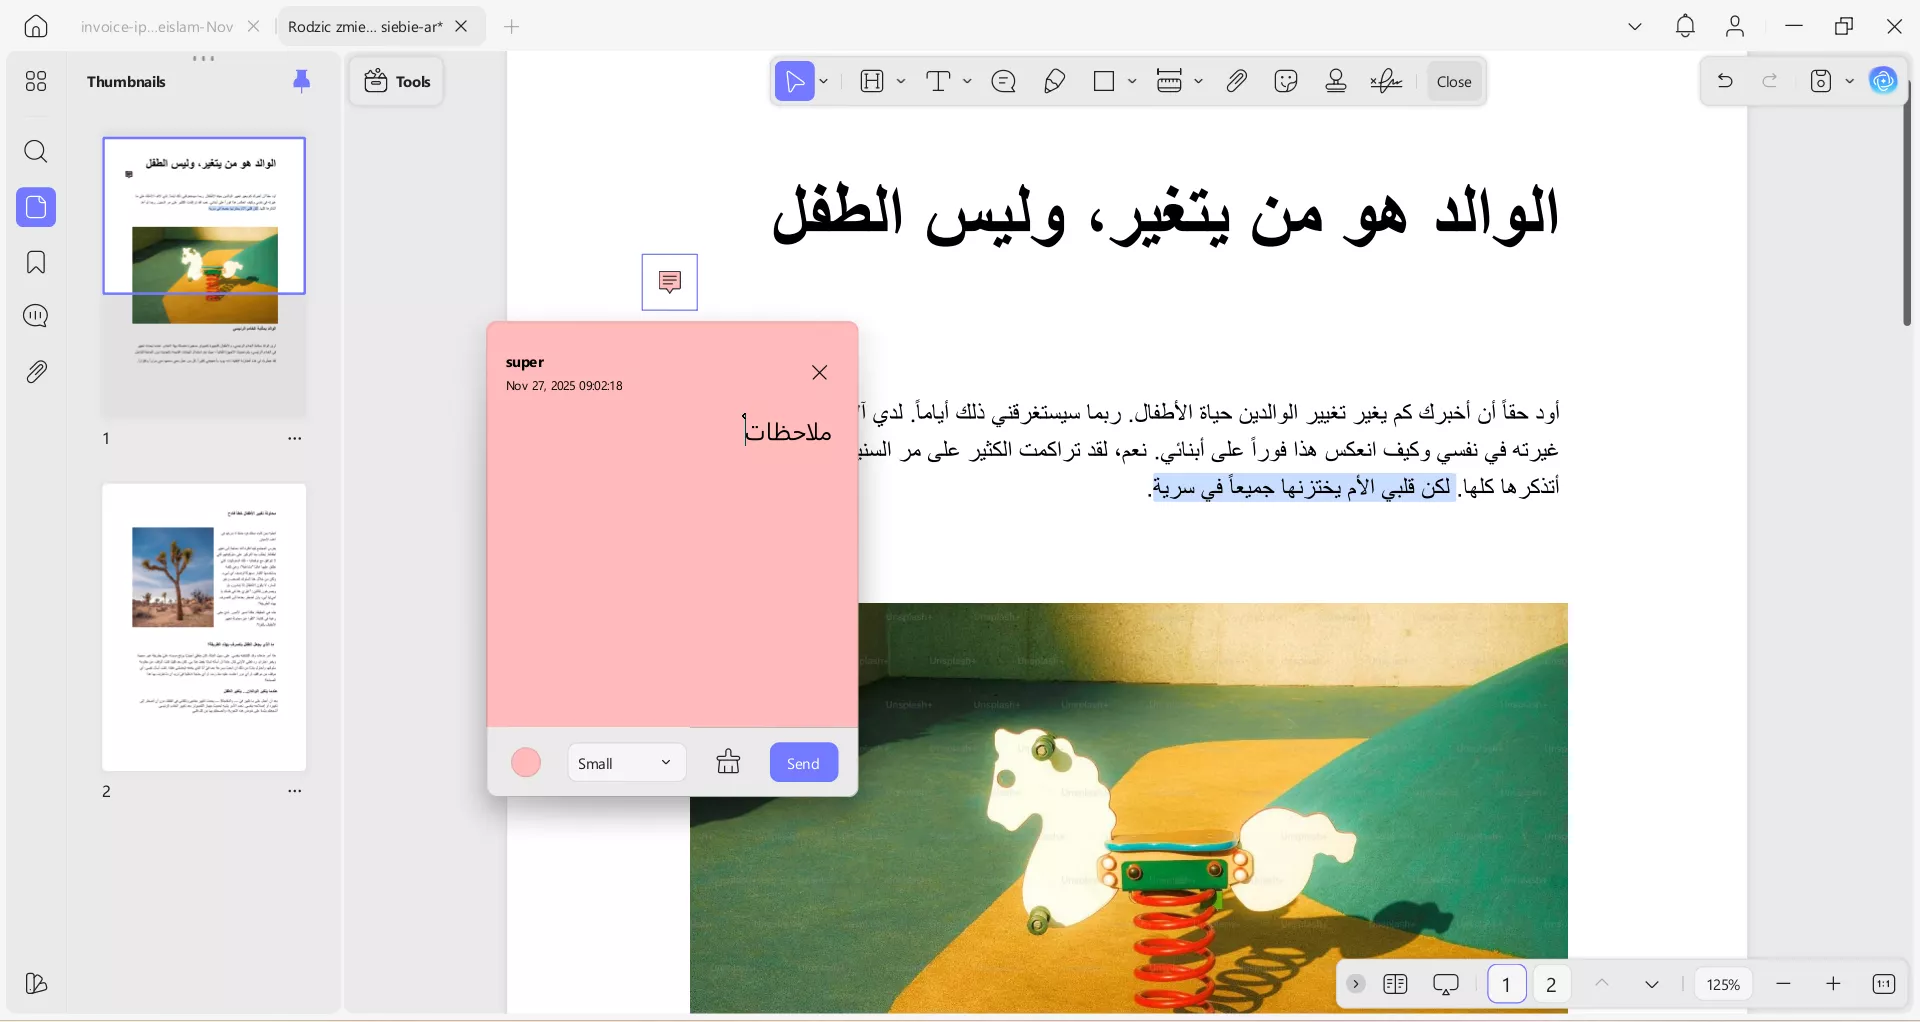Expand the tab list chevron in title bar
Viewport: 1920px width, 1022px height.
(1635, 27)
